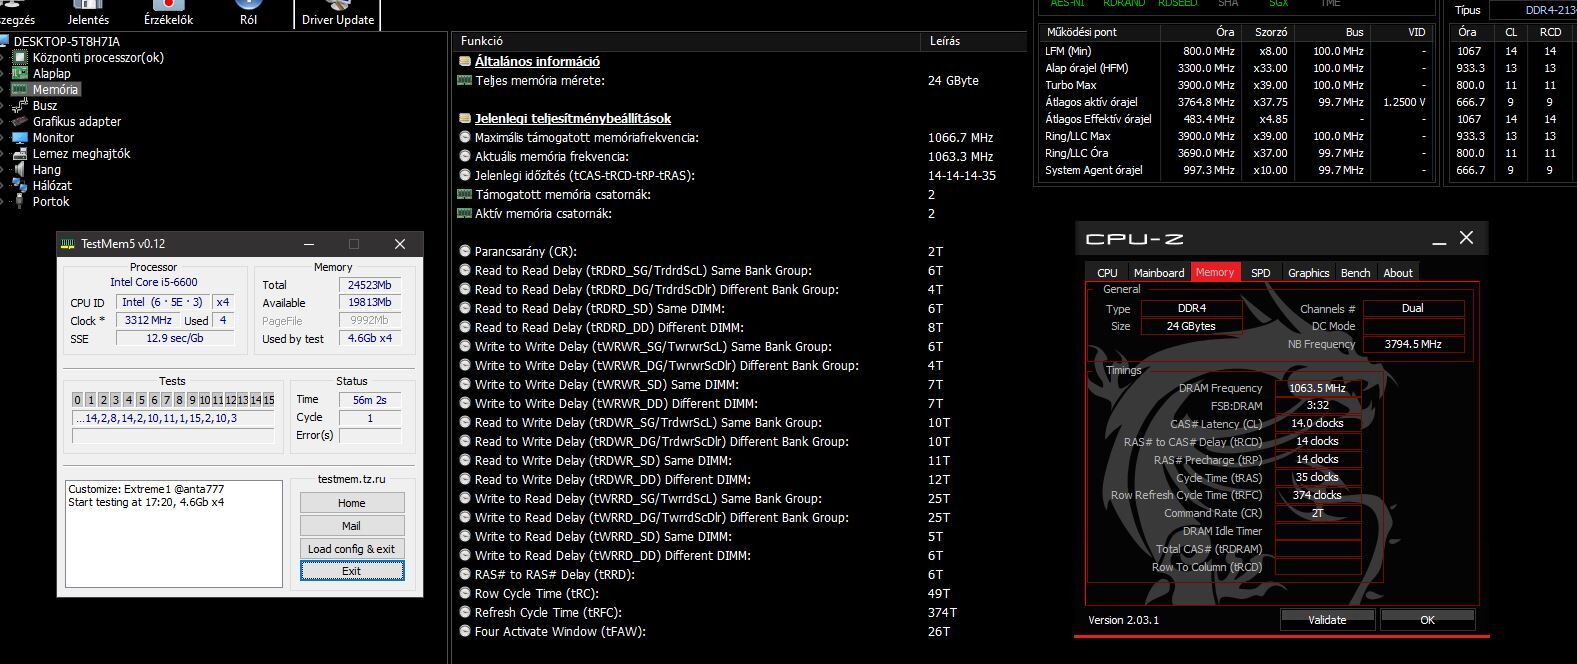Close the CPU-Z window
The height and width of the screenshot is (664, 1577).
tap(1466, 237)
